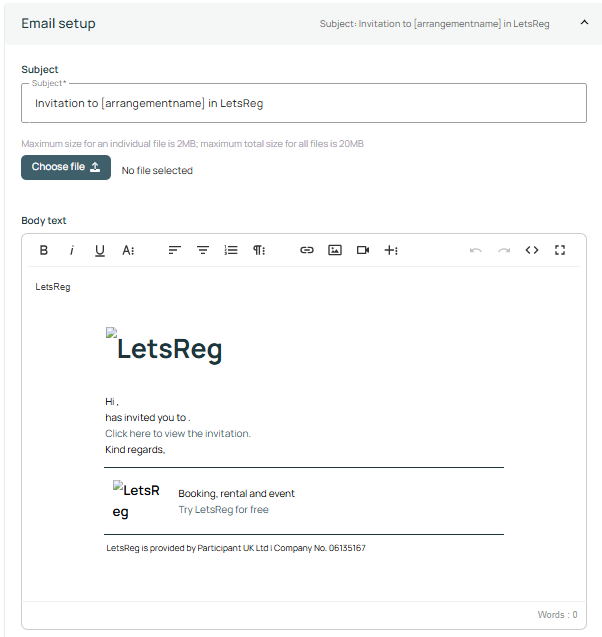Insert a hyperlink
Image resolution: width=602 pixels, height=637 pixels.
point(307,250)
